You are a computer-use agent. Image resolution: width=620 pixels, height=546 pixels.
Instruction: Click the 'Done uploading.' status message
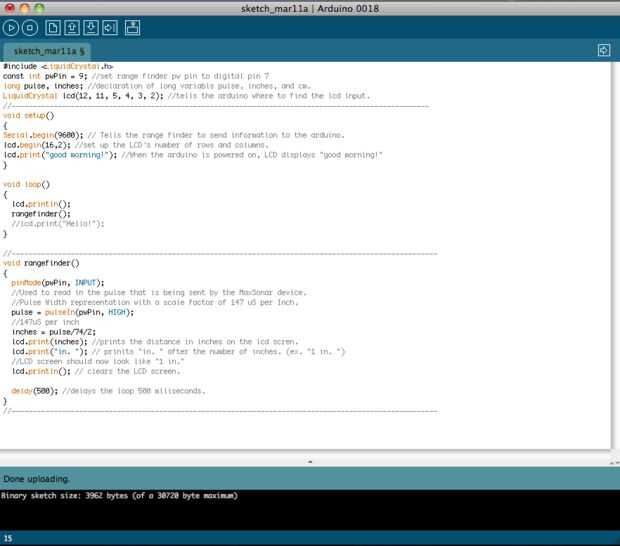click(36, 479)
